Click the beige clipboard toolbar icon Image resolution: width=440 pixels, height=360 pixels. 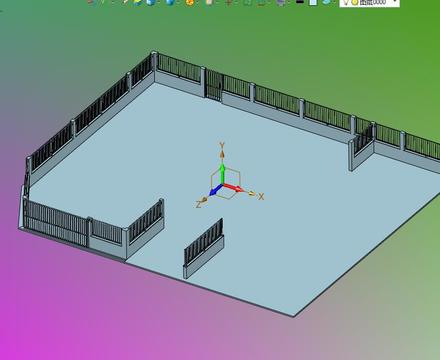coord(209,2)
